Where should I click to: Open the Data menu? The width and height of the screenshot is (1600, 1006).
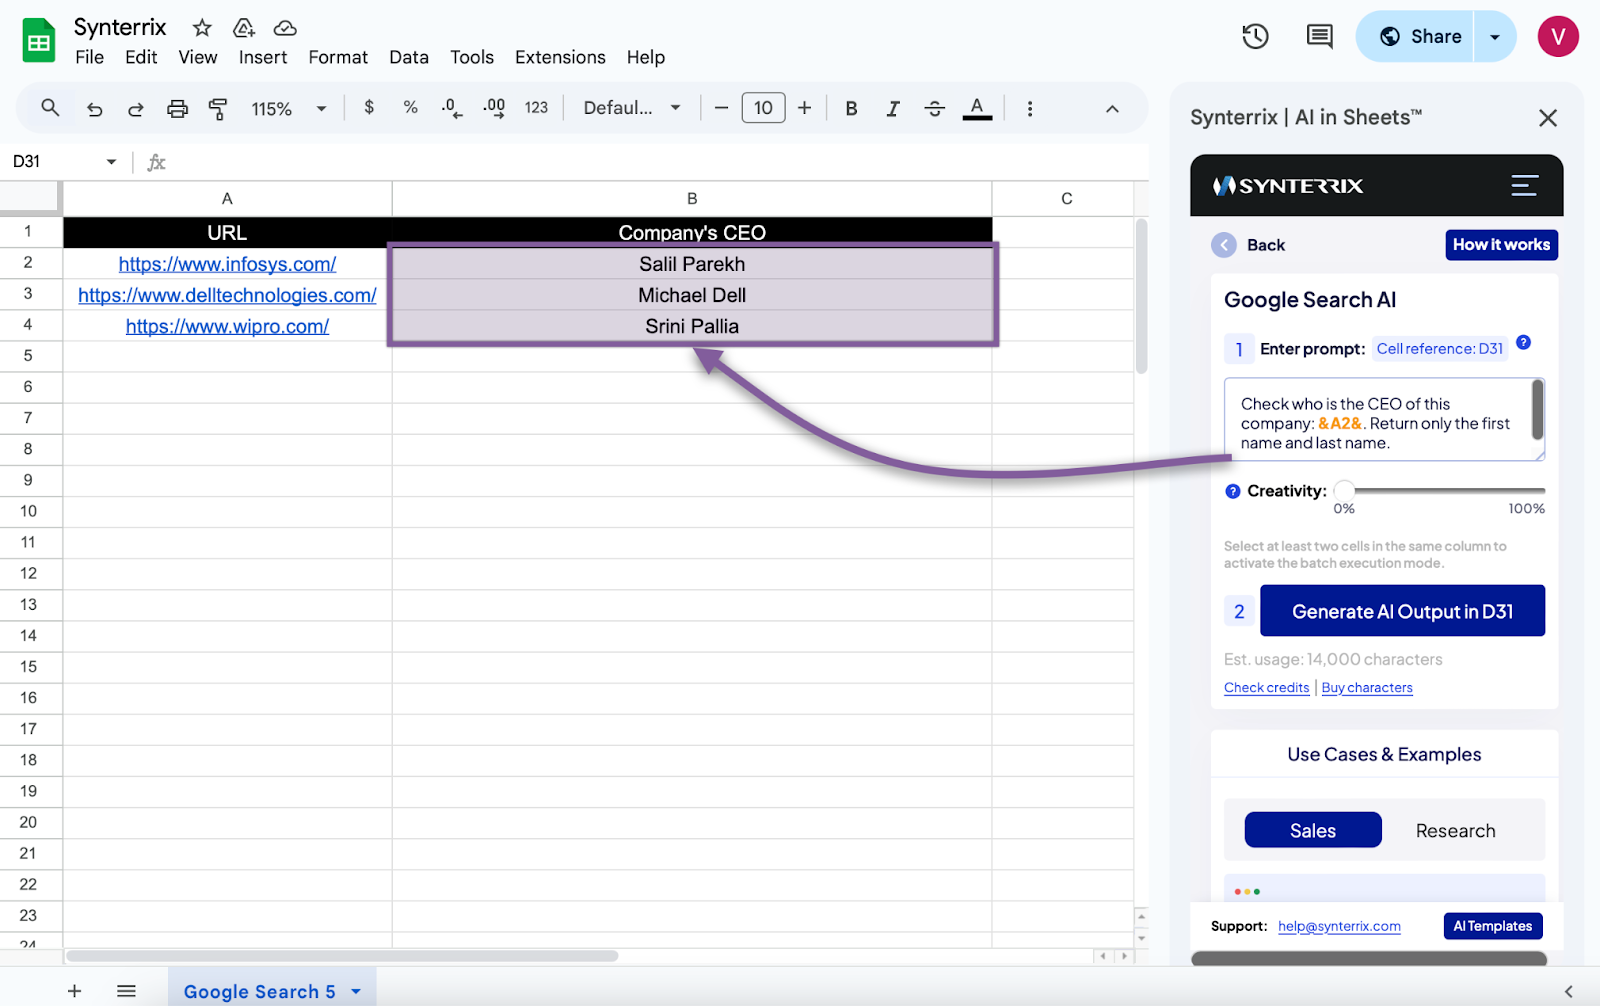[409, 57]
